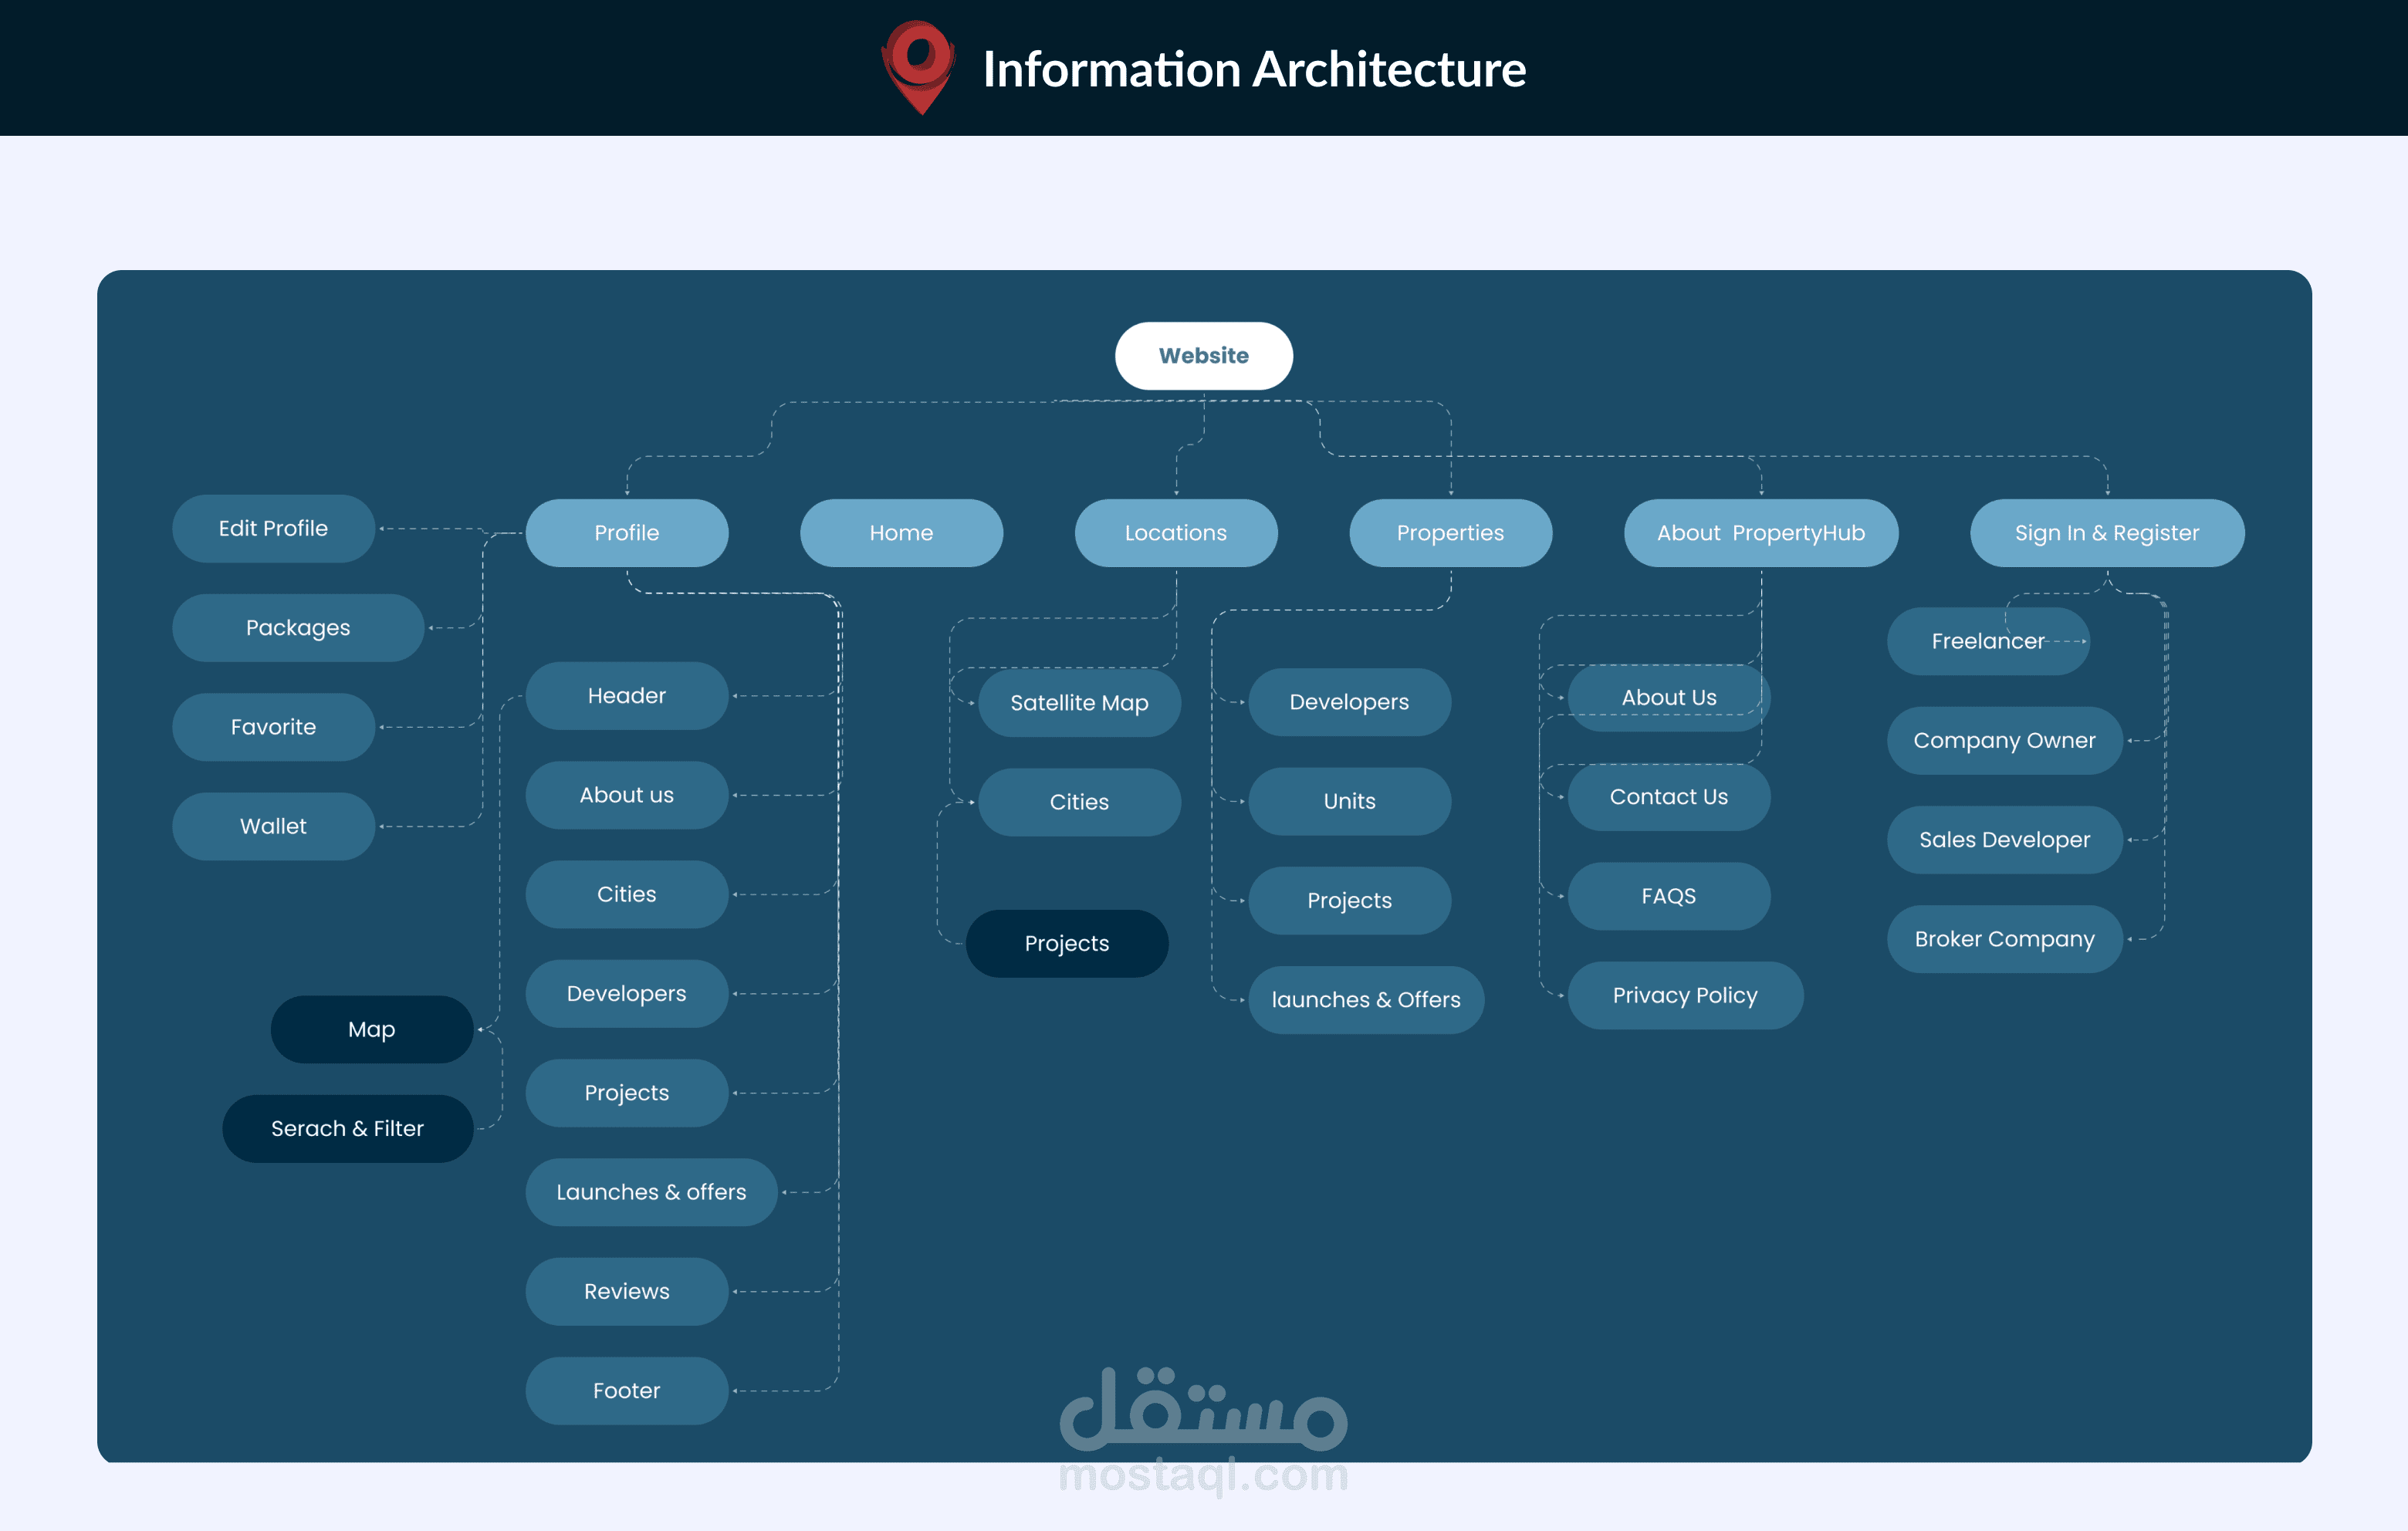Viewport: 2408px width, 1531px height.
Task: Click the Information Architecture title text
Action: (x=1254, y=69)
